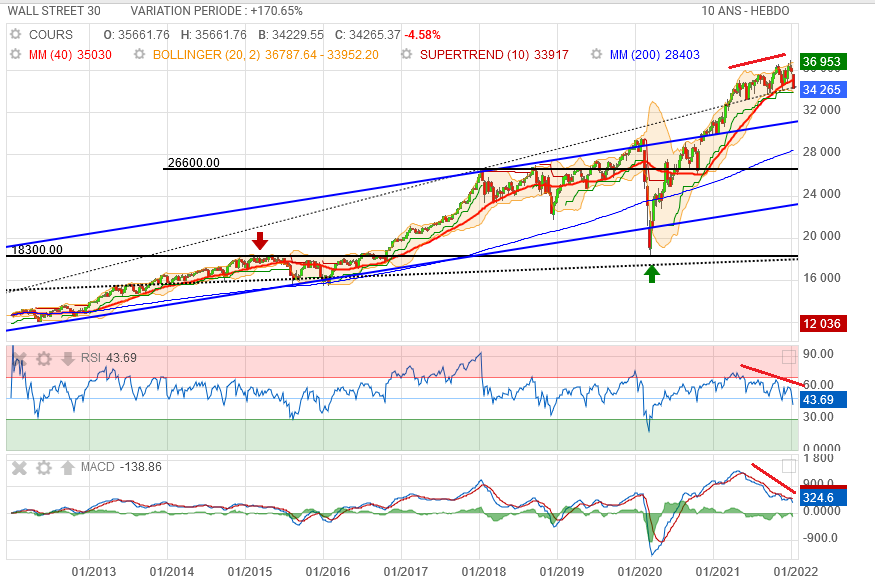Click the O: 35661.76 open value

[x=137, y=35]
